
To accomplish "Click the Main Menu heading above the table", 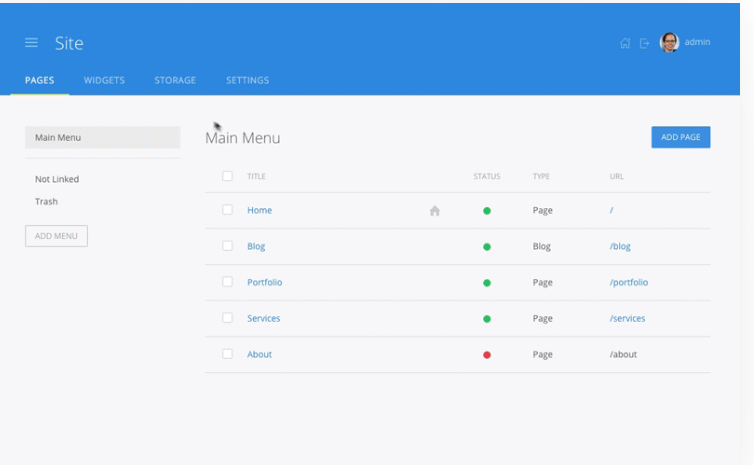I will click(243, 138).
